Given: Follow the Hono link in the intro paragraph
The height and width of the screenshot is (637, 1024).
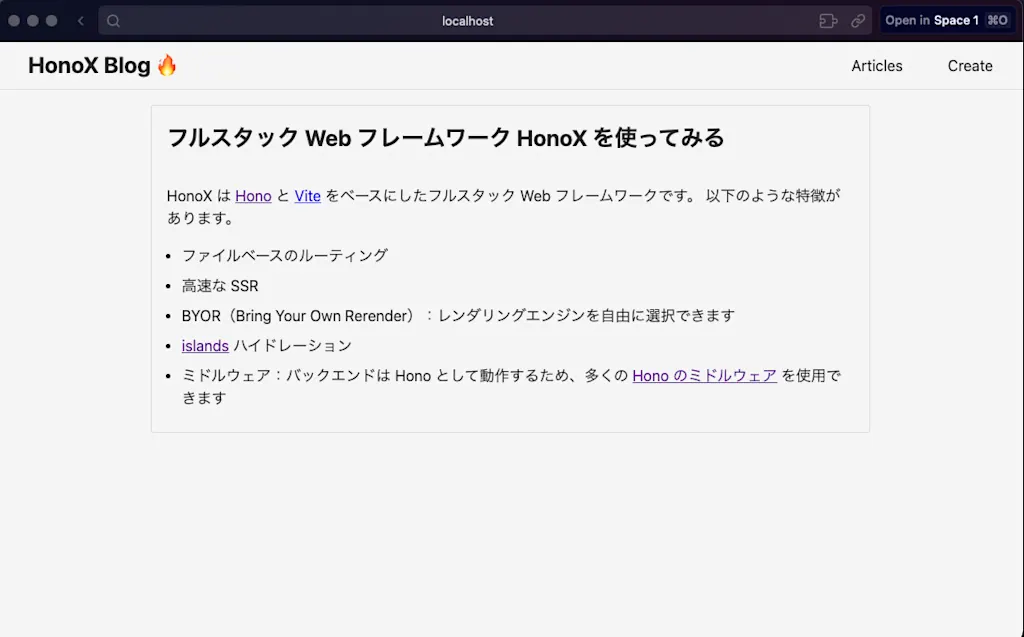Looking at the screenshot, I should (253, 196).
